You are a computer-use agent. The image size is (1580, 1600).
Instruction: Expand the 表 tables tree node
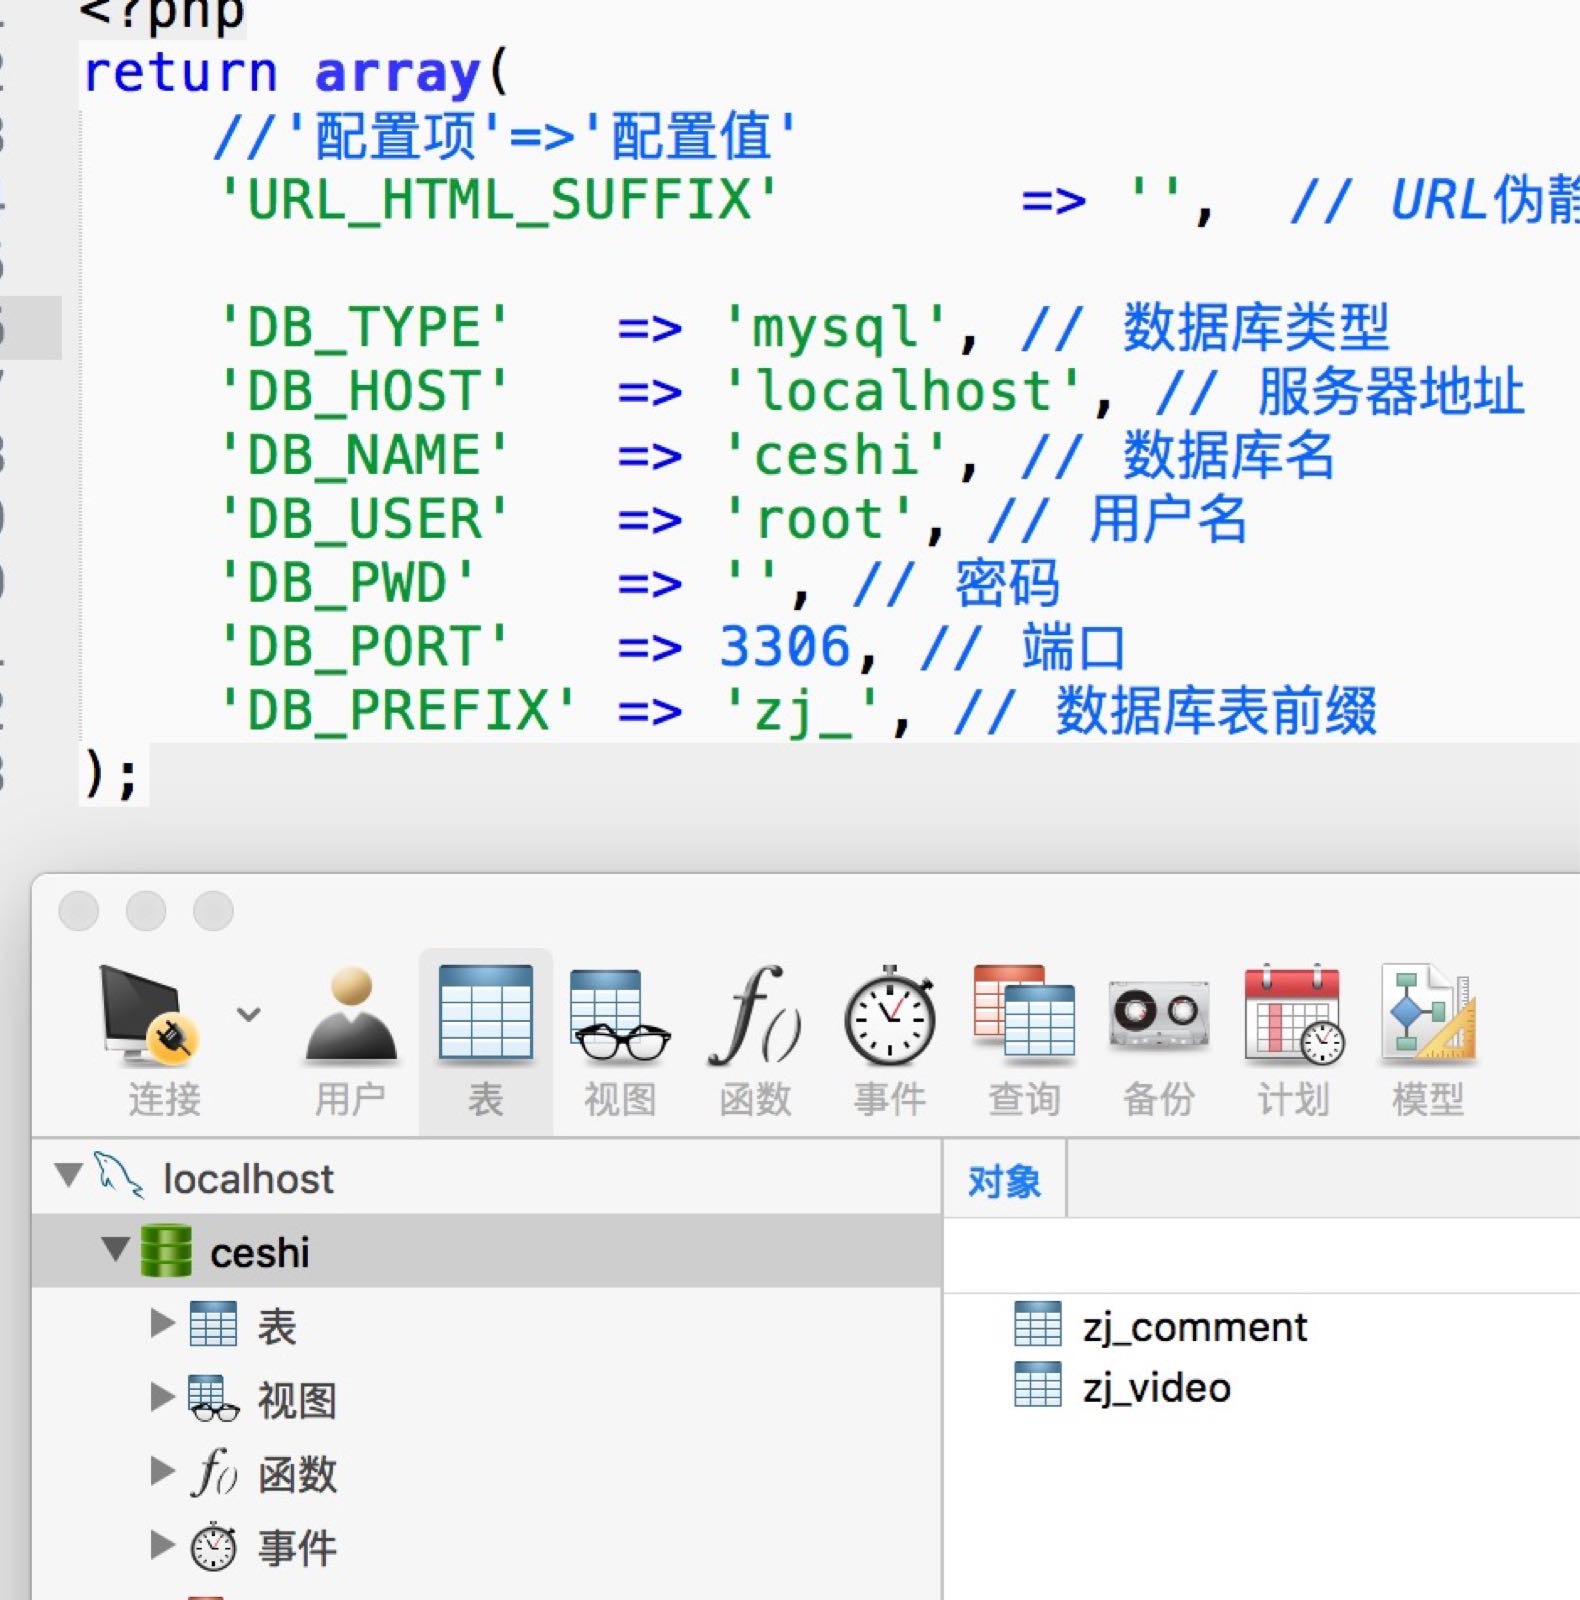[x=162, y=1323]
